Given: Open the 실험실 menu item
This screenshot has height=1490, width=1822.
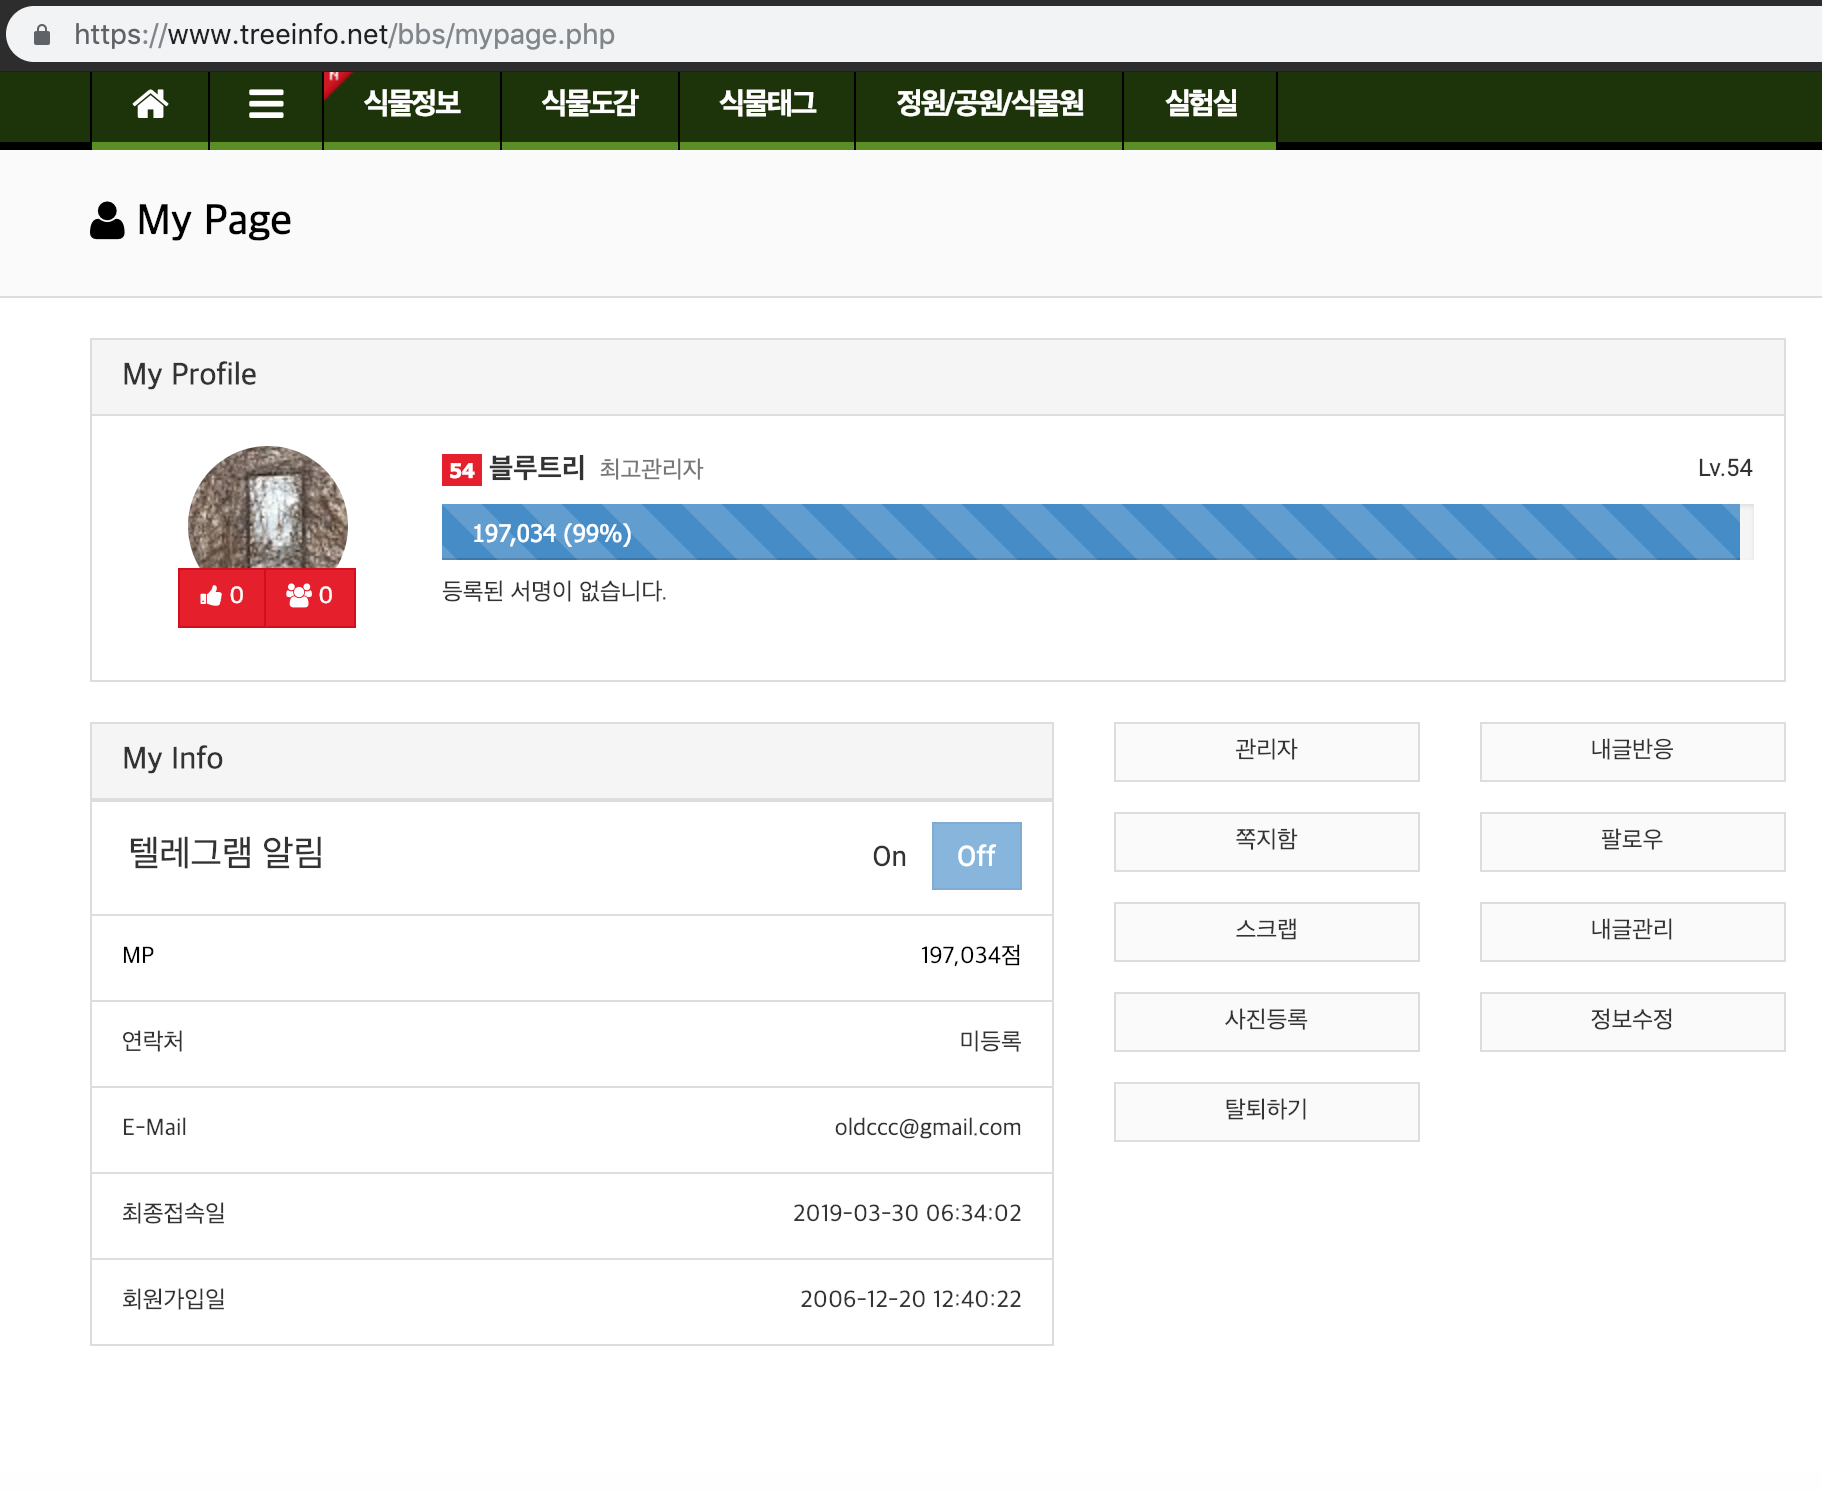Looking at the screenshot, I should point(1200,104).
